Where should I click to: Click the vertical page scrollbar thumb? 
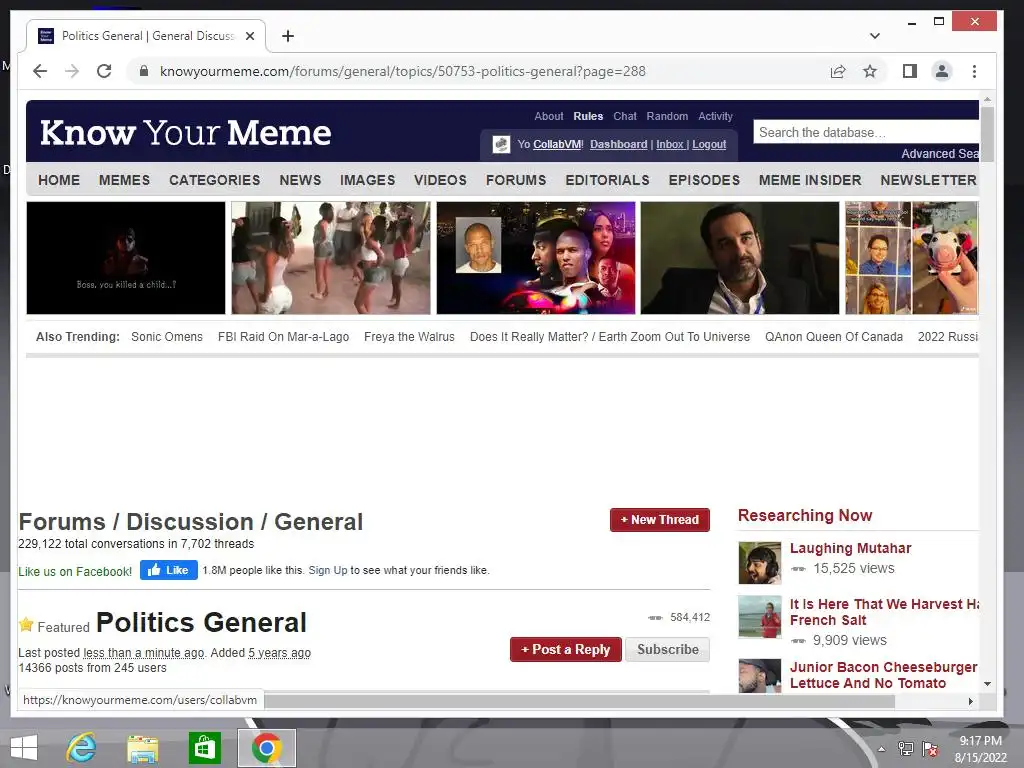pos(987,134)
